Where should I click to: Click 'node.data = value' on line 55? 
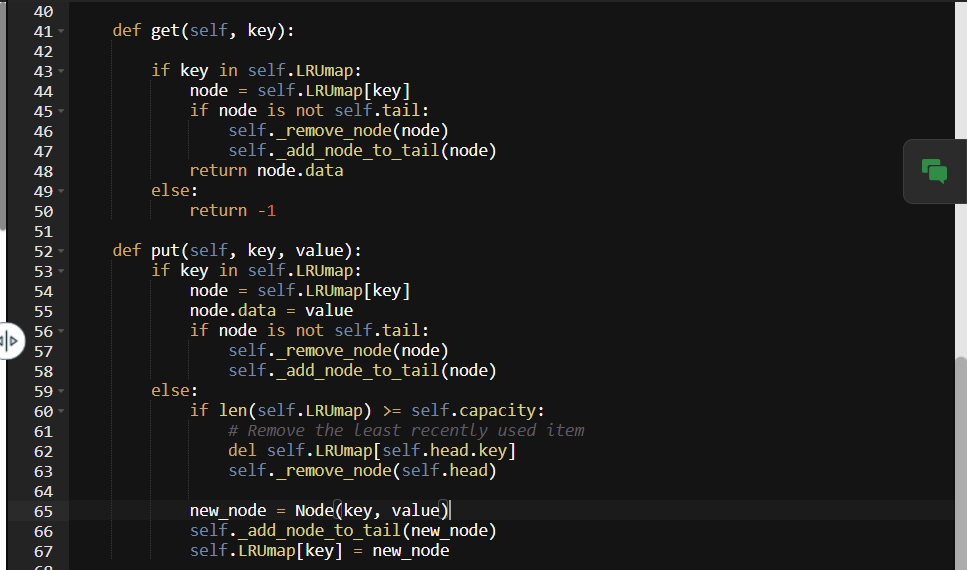tap(271, 310)
